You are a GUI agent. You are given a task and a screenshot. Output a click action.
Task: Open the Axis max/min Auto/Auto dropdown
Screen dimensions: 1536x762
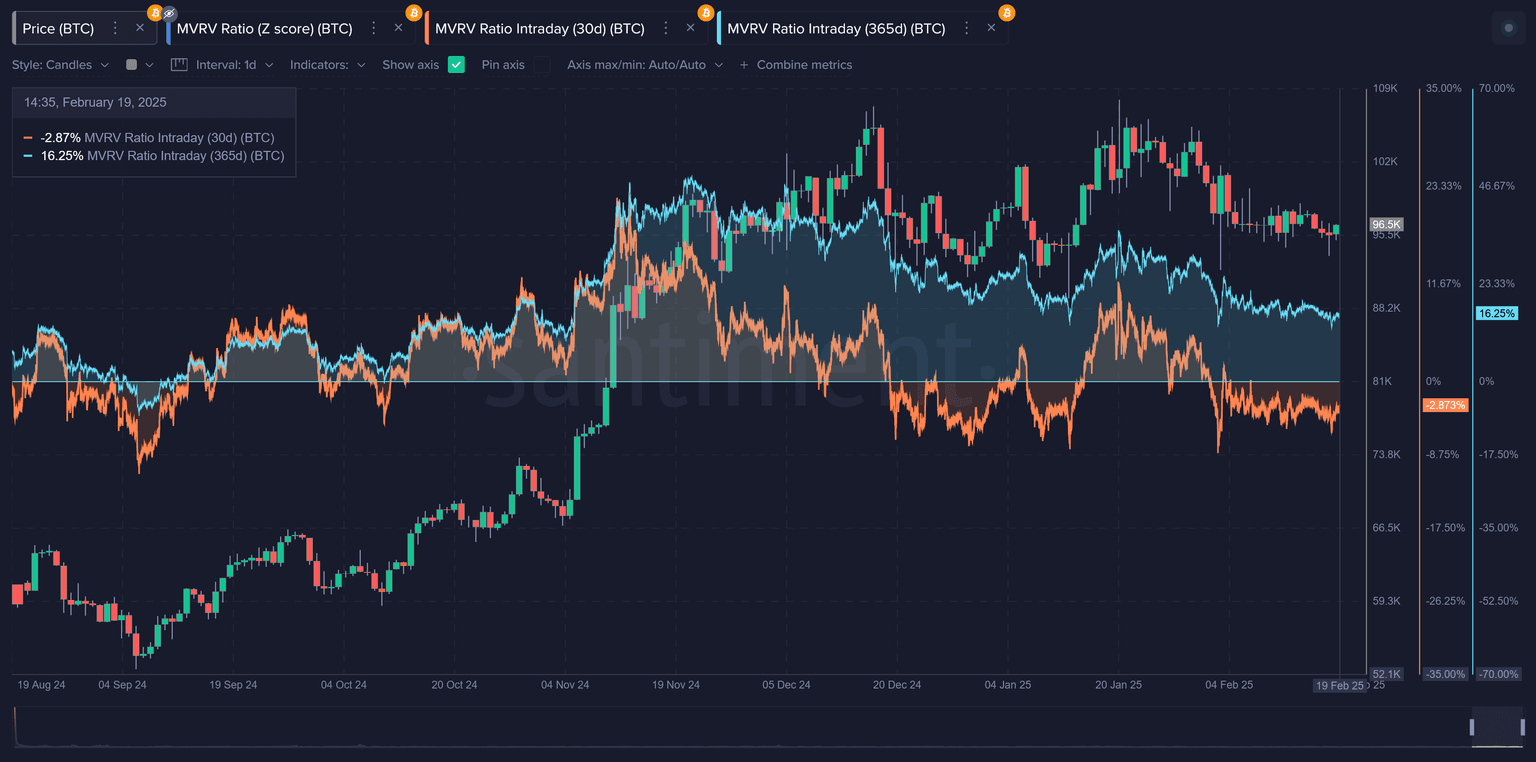click(x=644, y=65)
